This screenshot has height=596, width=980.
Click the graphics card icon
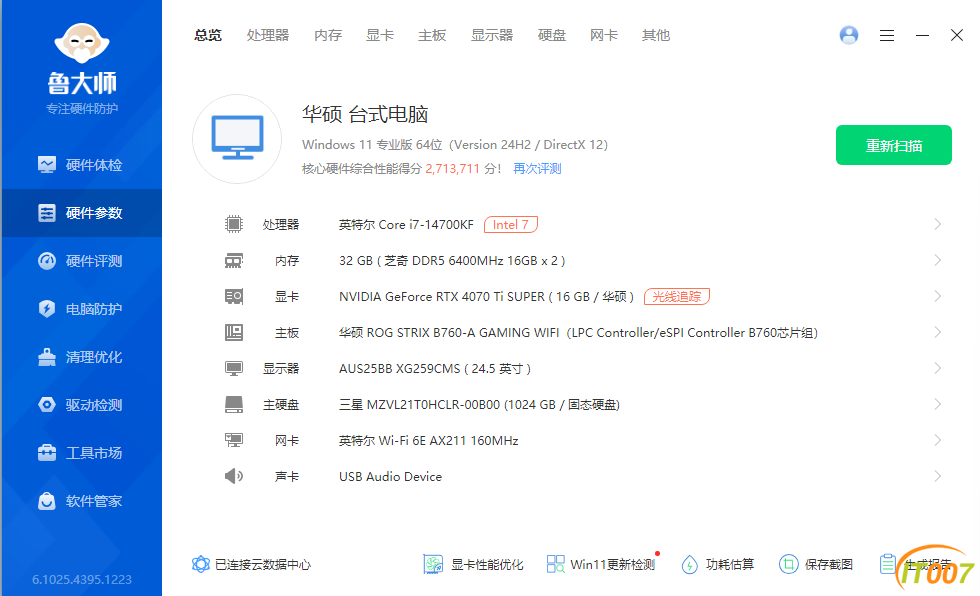[x=234, y=296]
